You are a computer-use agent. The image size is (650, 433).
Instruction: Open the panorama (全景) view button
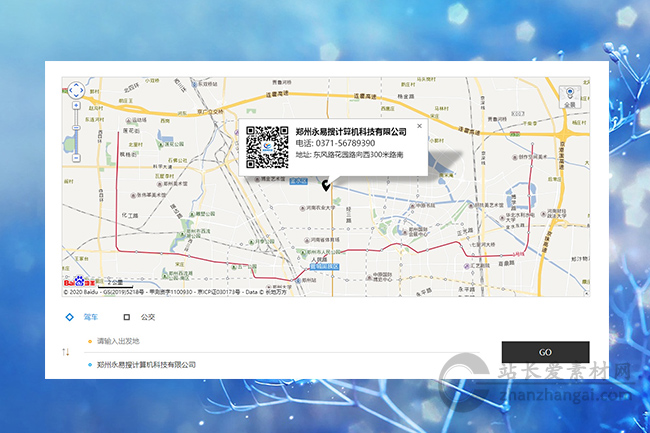click(570, 97)
